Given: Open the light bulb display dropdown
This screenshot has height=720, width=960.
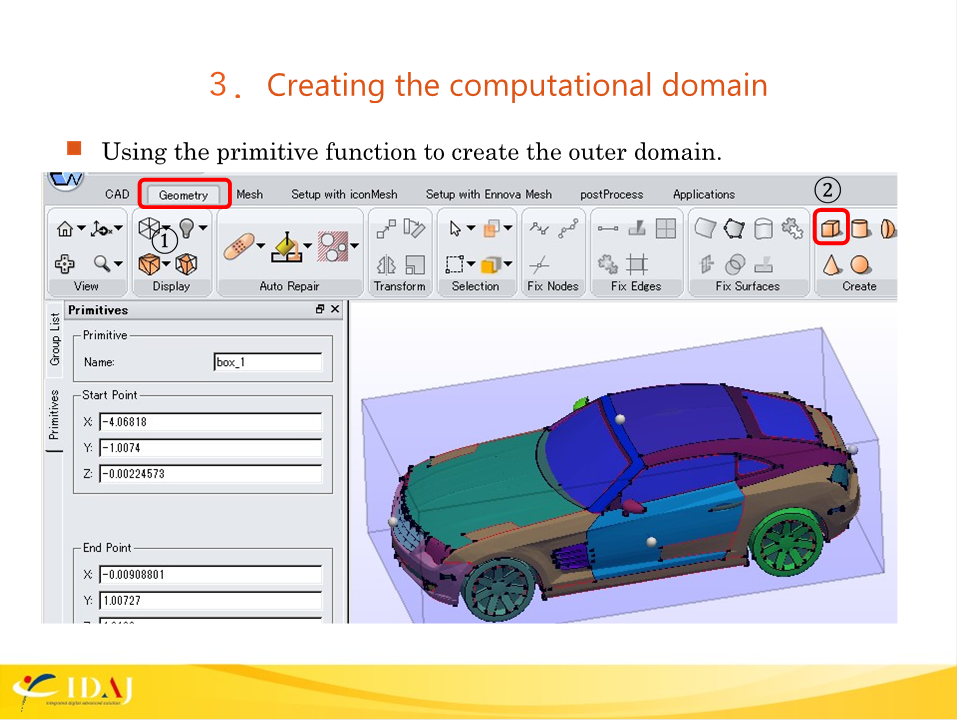Looking at the screenshot, I should pos(203,228).
